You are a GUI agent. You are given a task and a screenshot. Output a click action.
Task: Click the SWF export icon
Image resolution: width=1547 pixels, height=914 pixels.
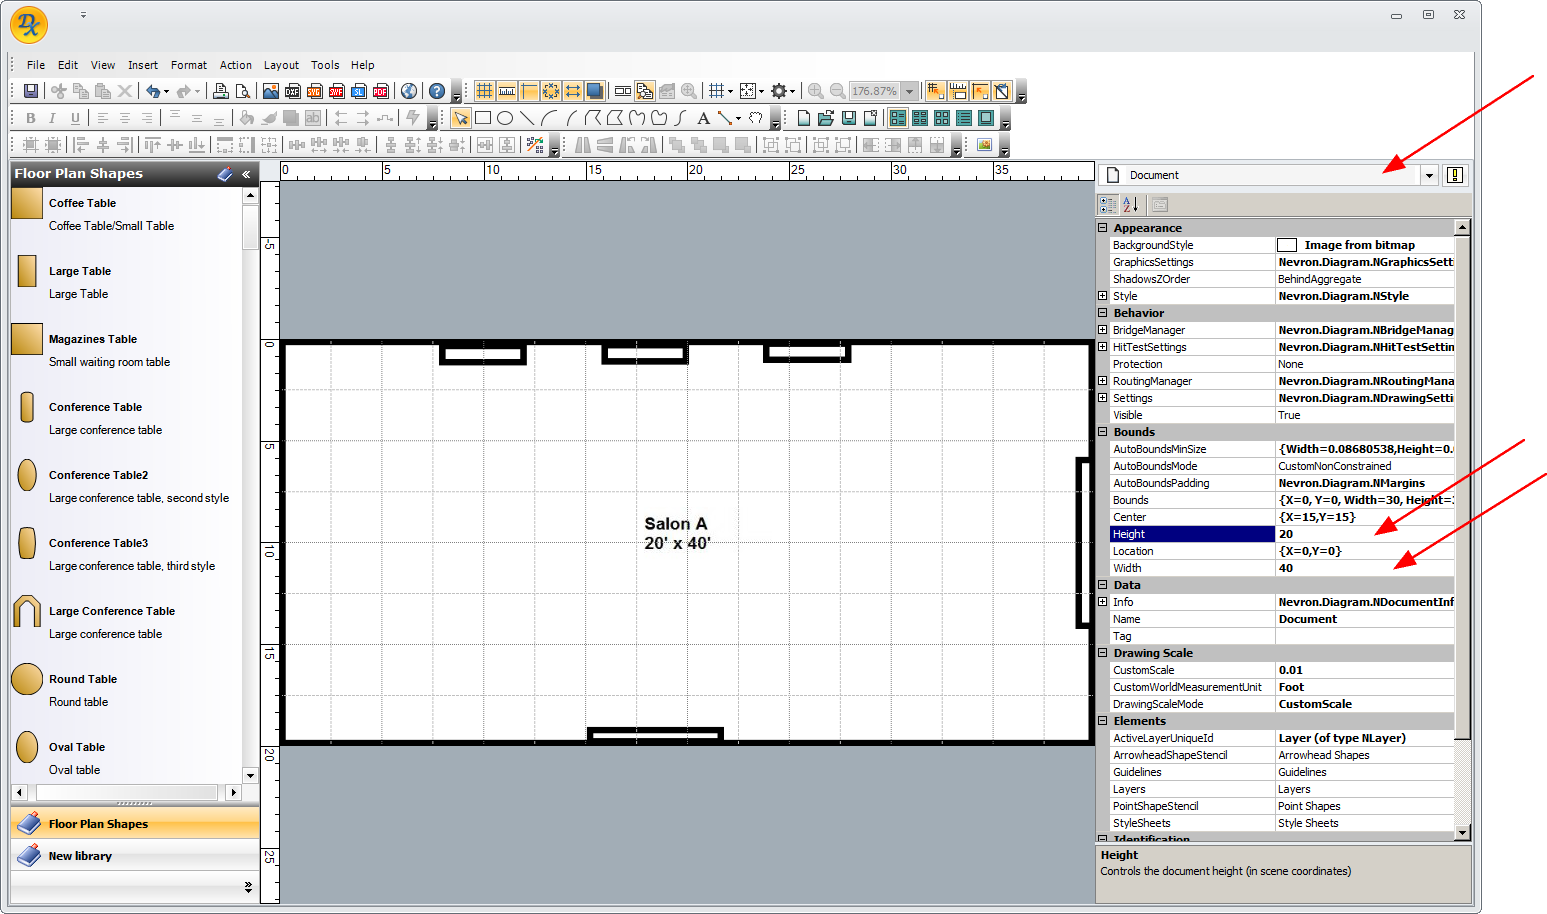point(337,91)
